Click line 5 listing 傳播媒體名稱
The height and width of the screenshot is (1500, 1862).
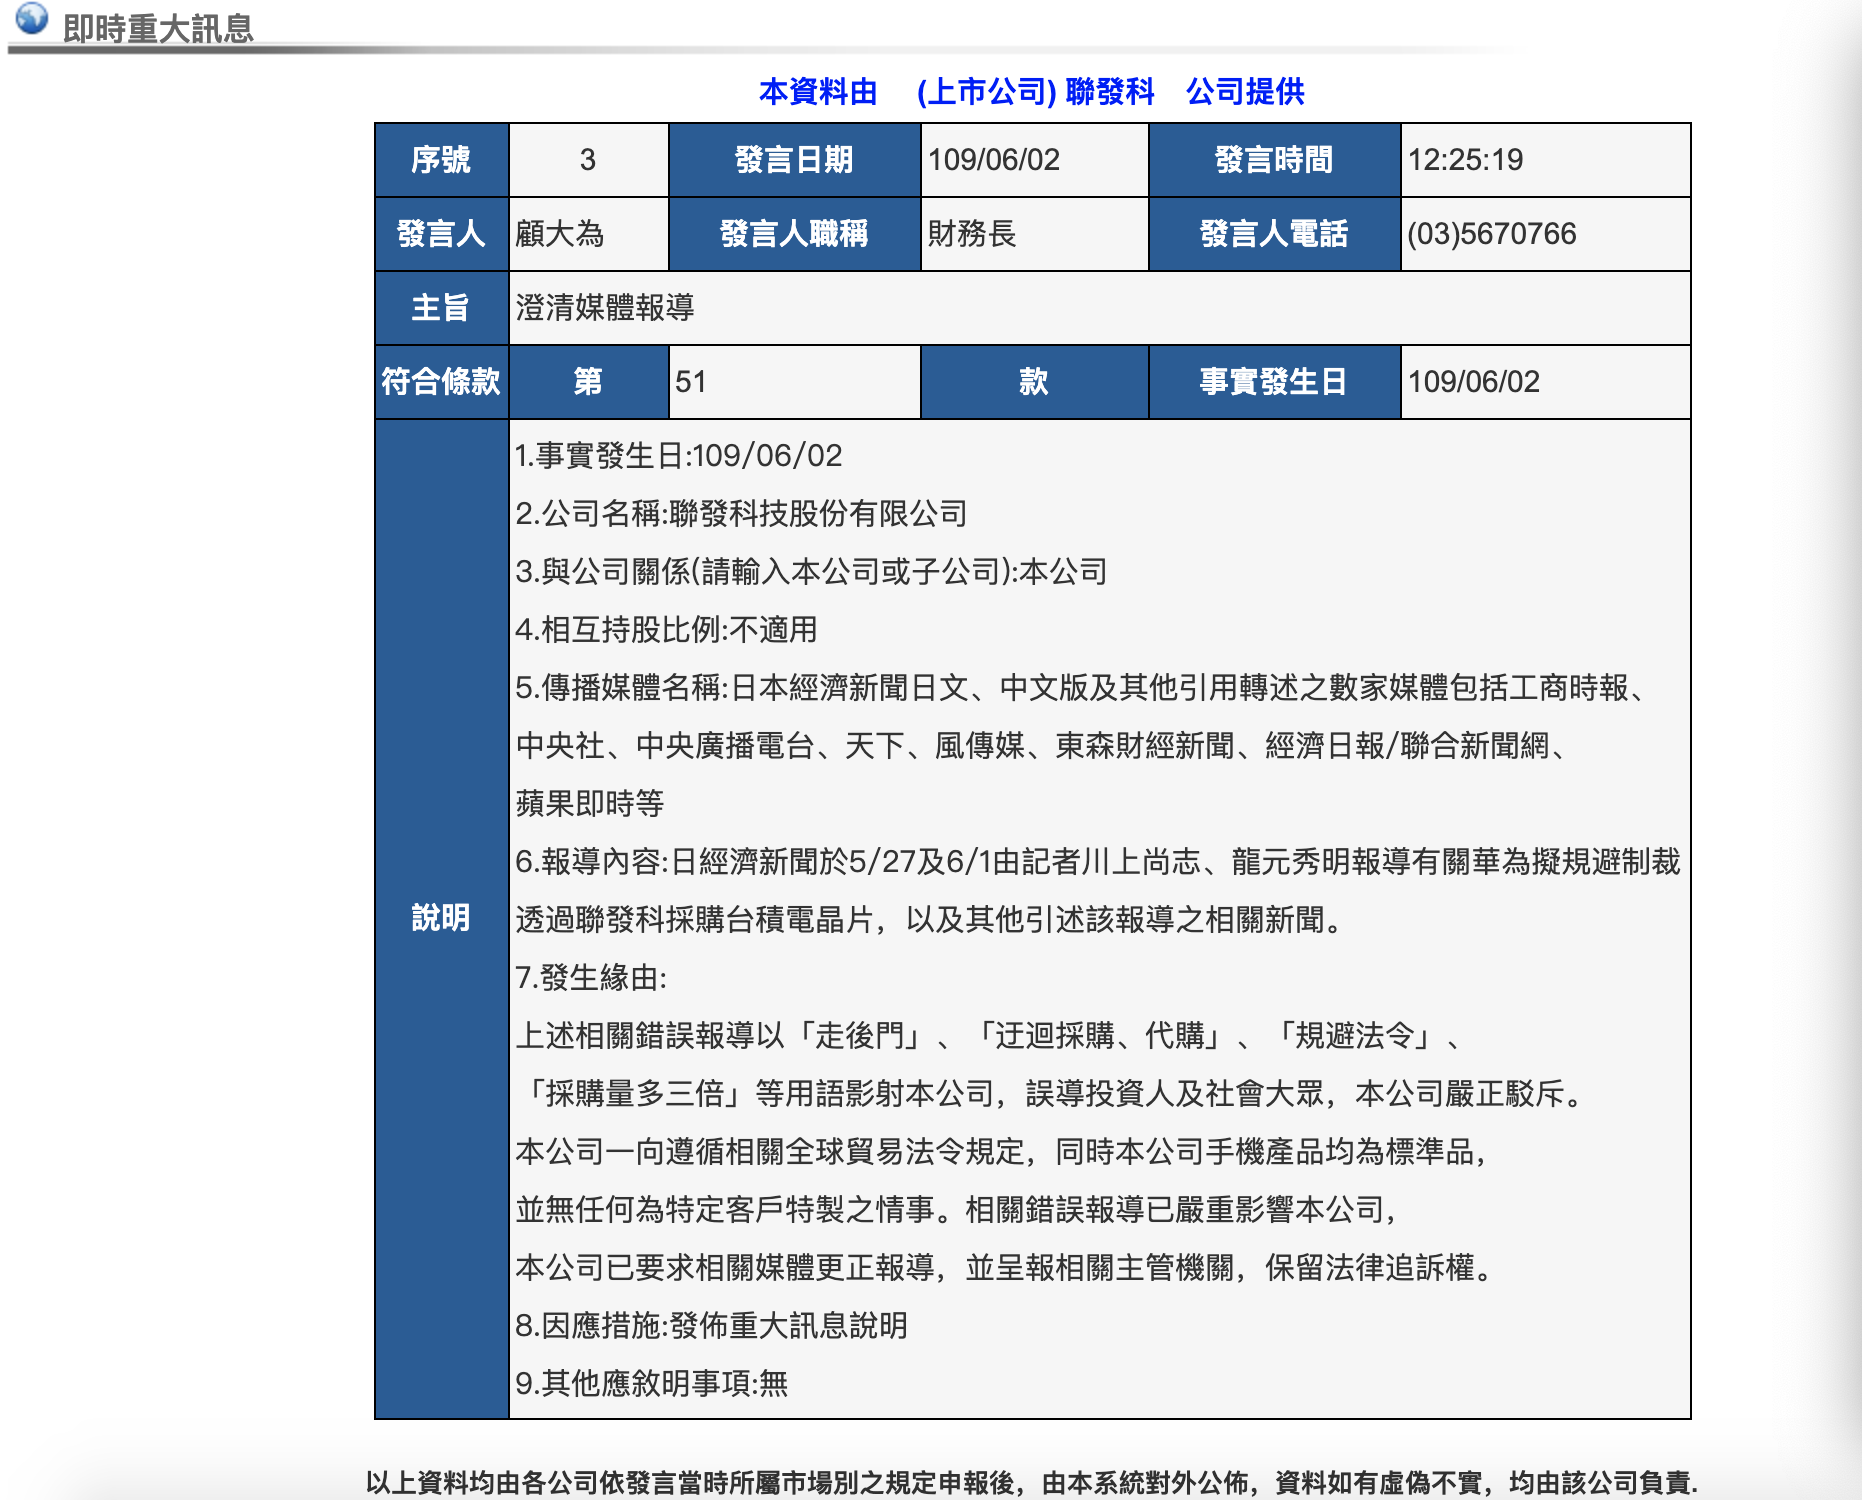point(1080,688)
